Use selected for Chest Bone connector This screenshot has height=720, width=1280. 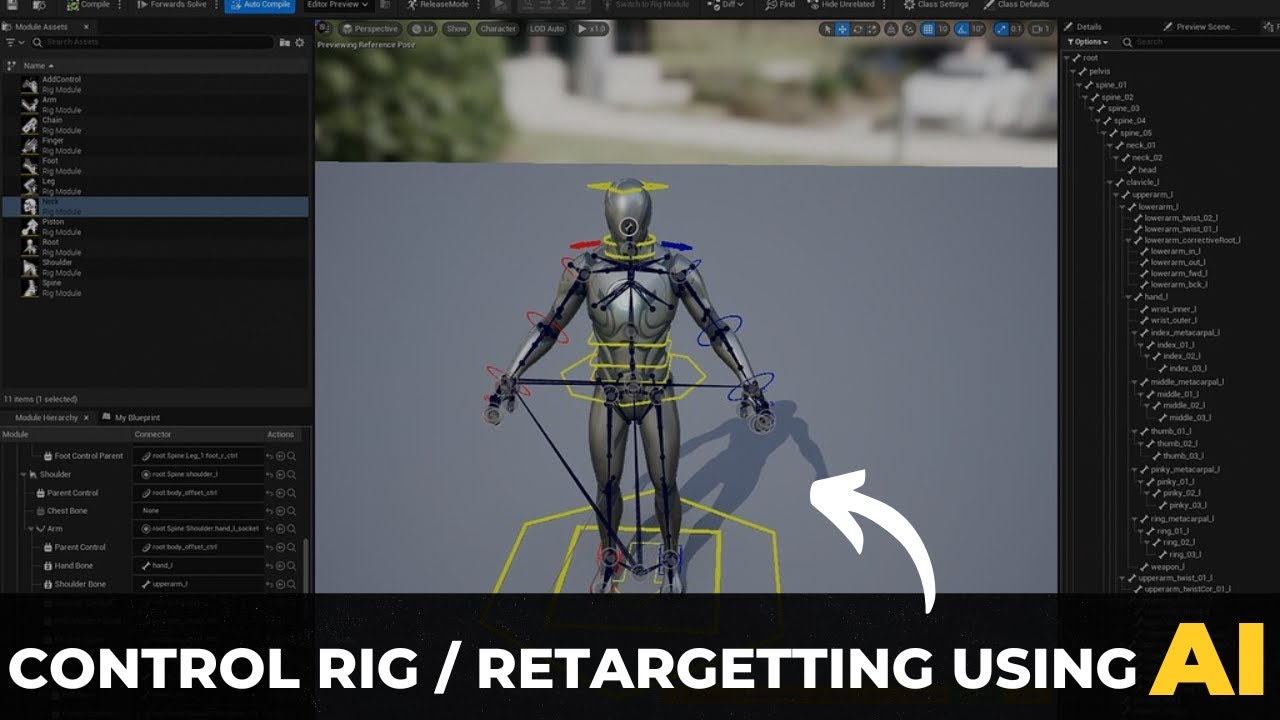pos(281,511)
